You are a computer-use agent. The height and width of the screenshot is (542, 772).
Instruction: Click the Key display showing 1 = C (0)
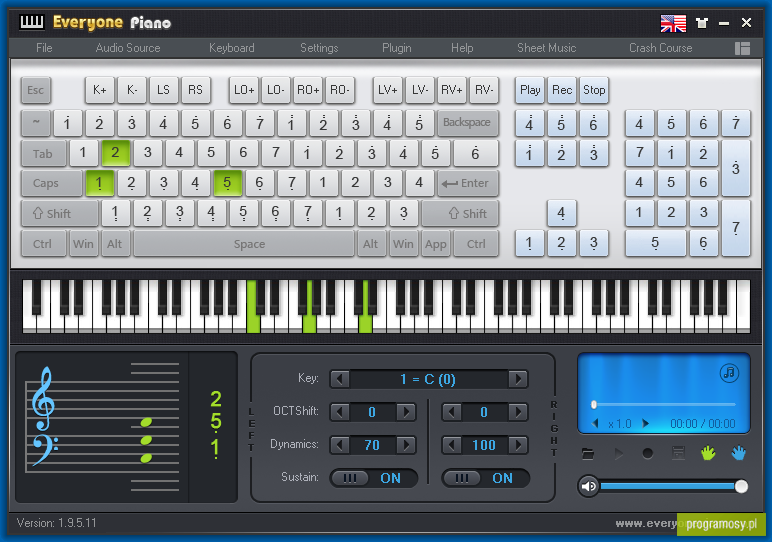429,379
